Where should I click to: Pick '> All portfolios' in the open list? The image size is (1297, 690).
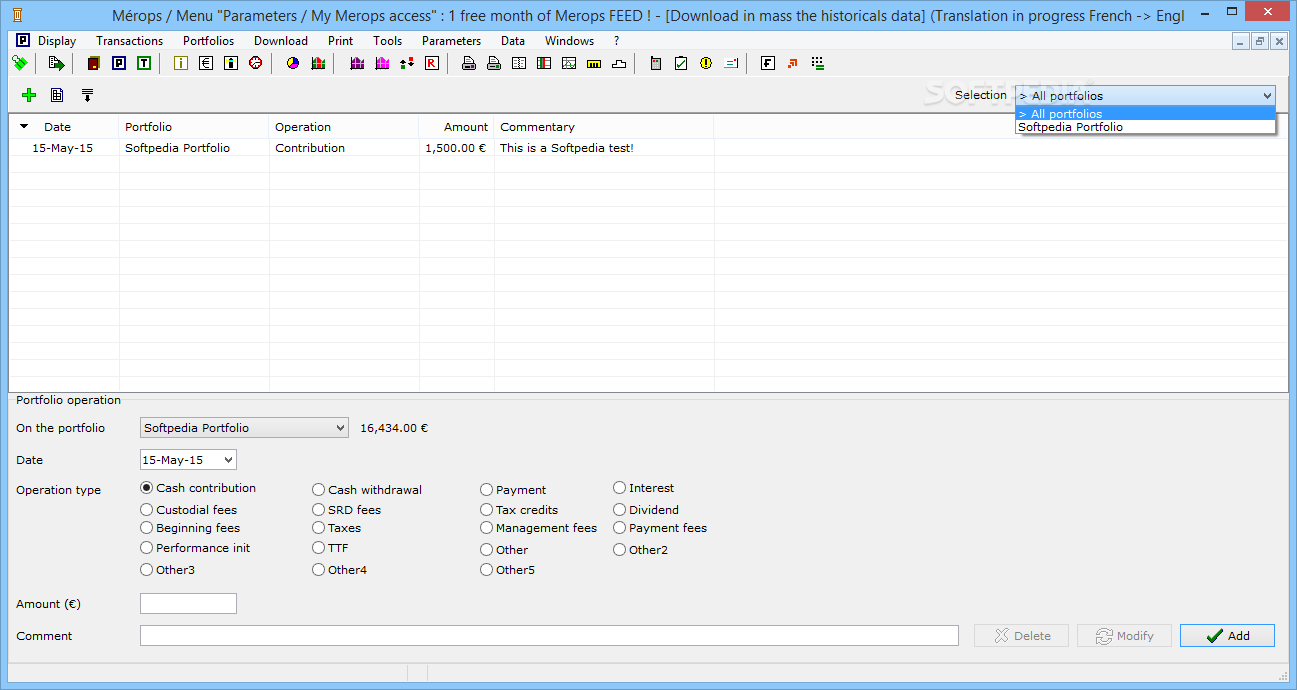(1145, 114)
